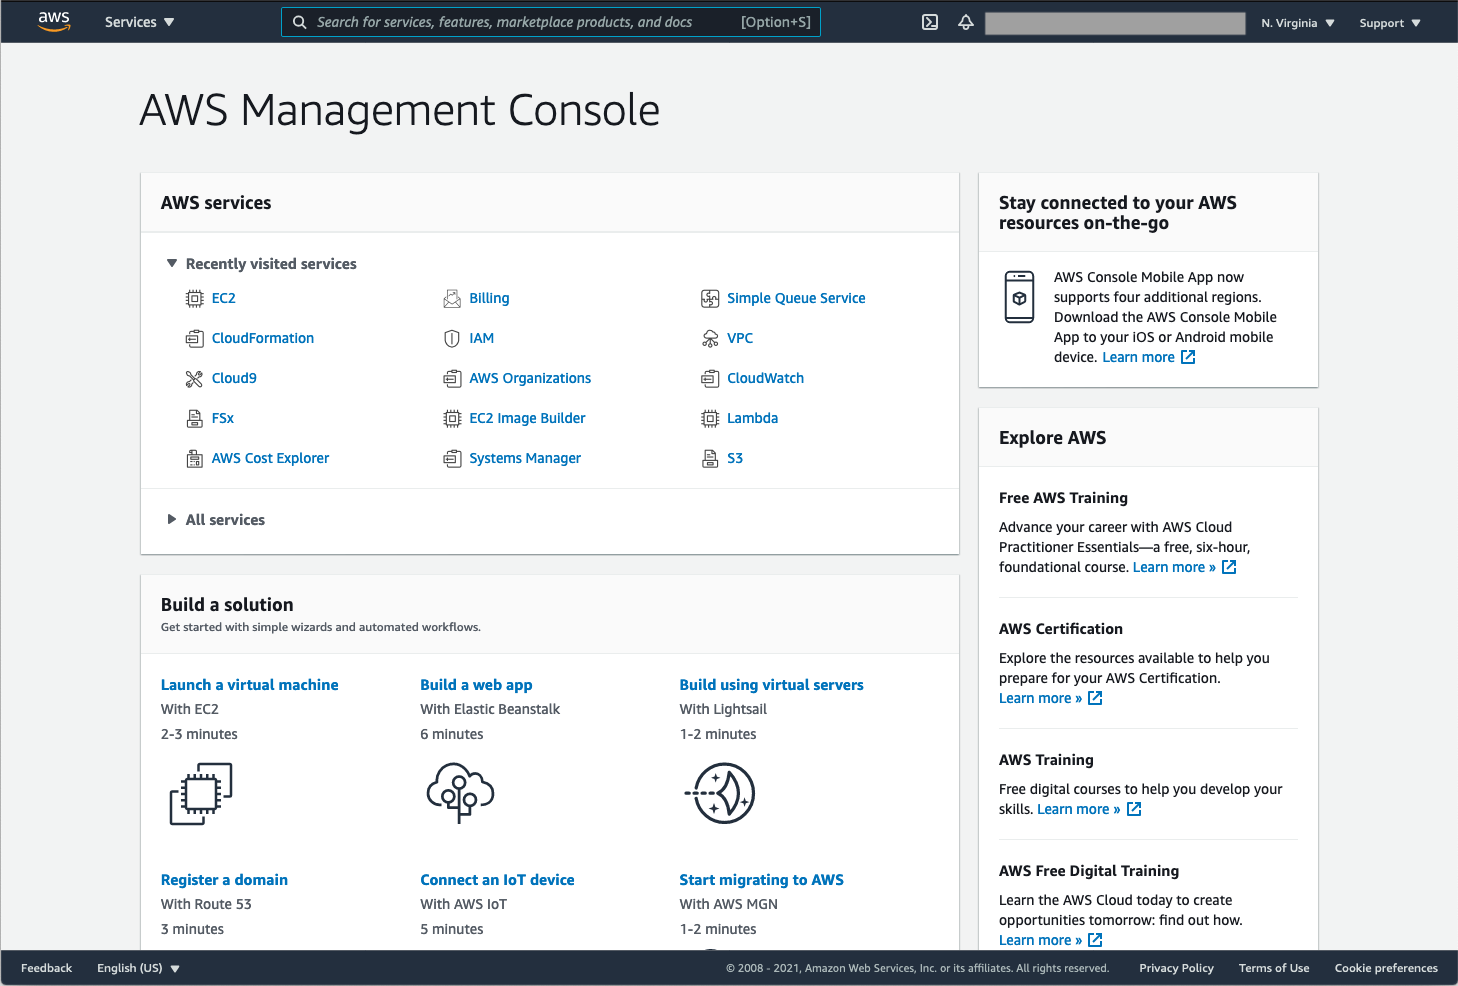Click the mobile phone app icon
The height and width of the screenshot is (986, 1458).
tap(1019, 297)
